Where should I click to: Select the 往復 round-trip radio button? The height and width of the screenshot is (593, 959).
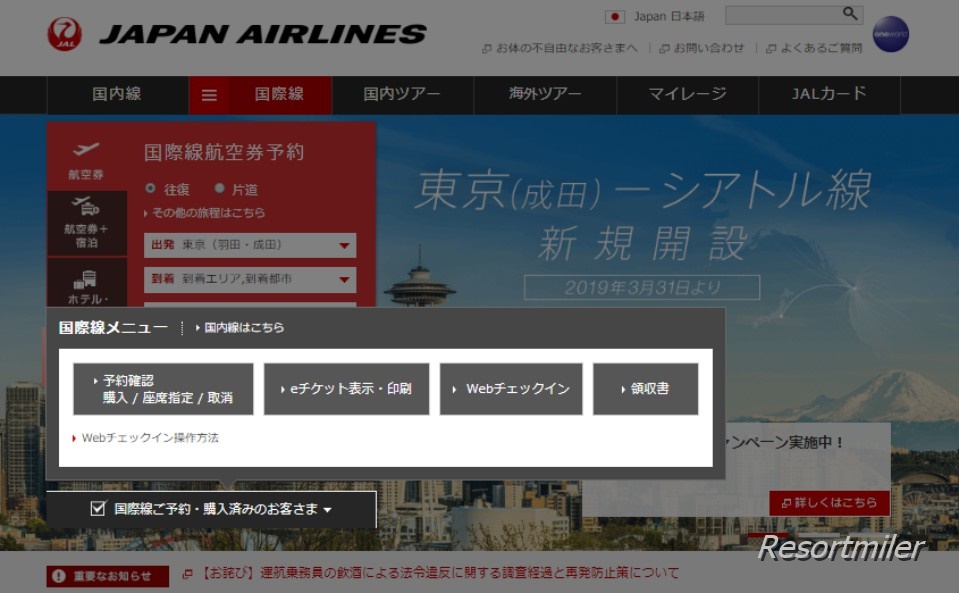151,188
